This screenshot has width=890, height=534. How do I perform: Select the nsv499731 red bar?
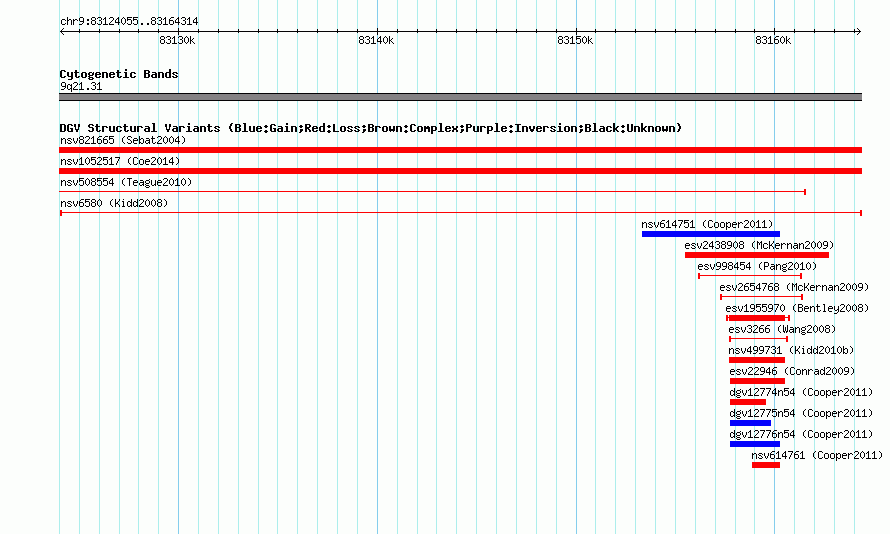[757, 360]
